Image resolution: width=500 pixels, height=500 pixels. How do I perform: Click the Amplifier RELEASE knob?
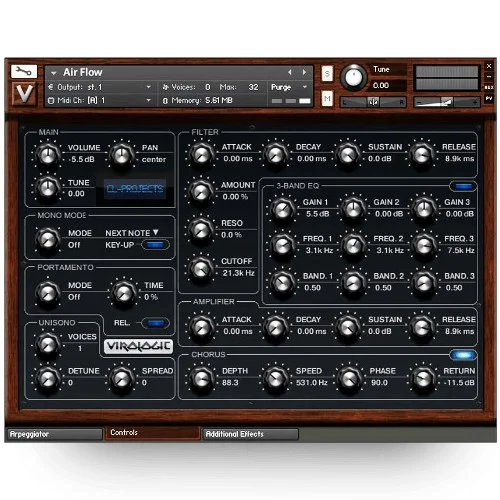tap(422, 327)
